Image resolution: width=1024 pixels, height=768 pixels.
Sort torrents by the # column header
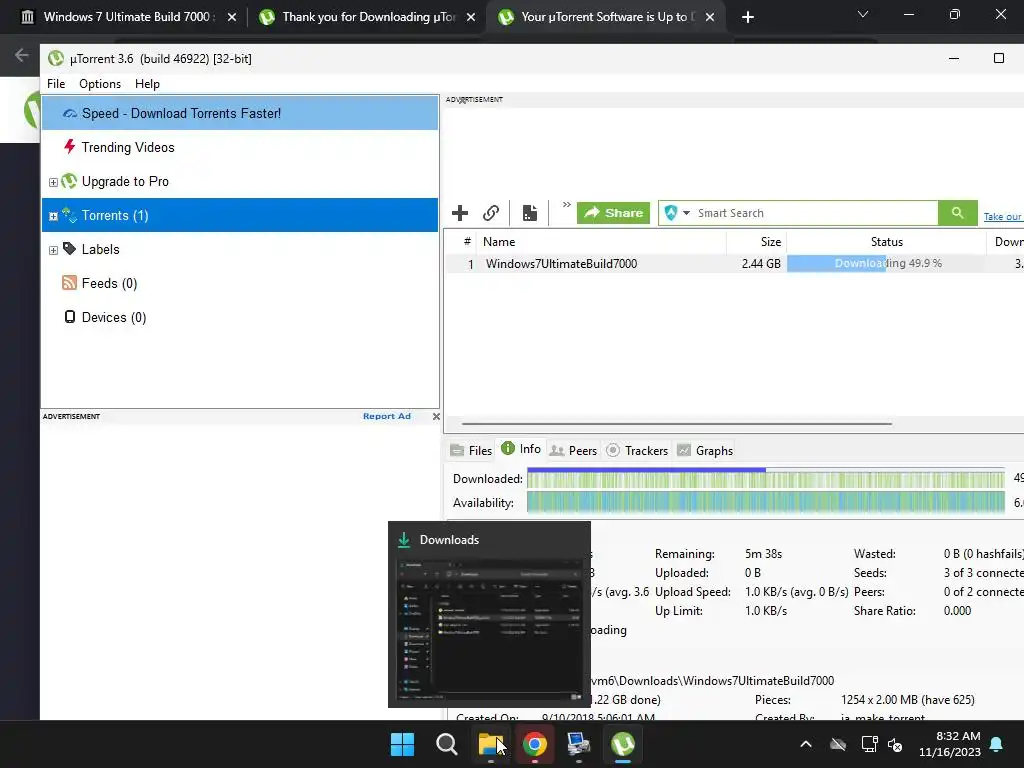point(467,242)
